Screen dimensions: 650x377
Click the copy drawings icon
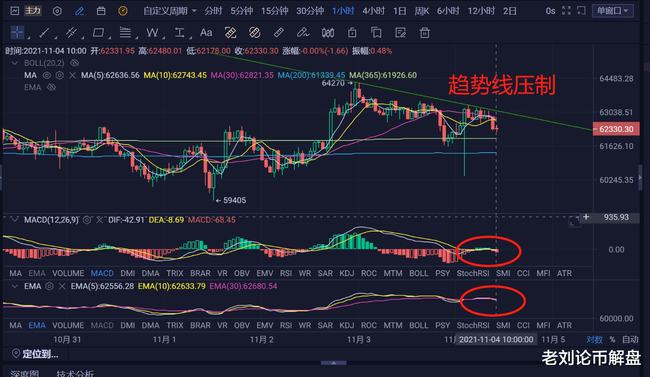[x=376, y=32]
